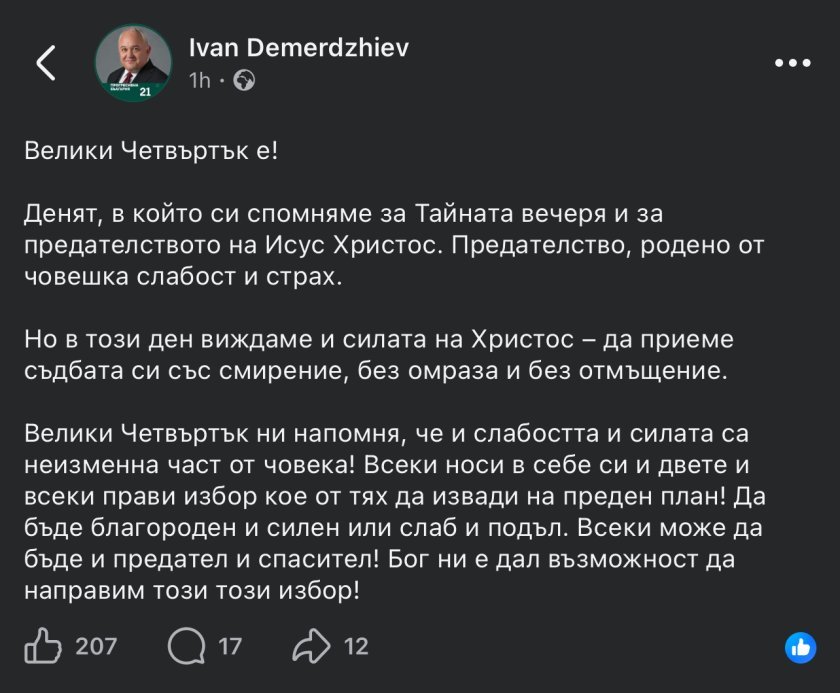This screenshot has width=840, height=693.
Task: View the 207 likes count
Action: [96, 647]
